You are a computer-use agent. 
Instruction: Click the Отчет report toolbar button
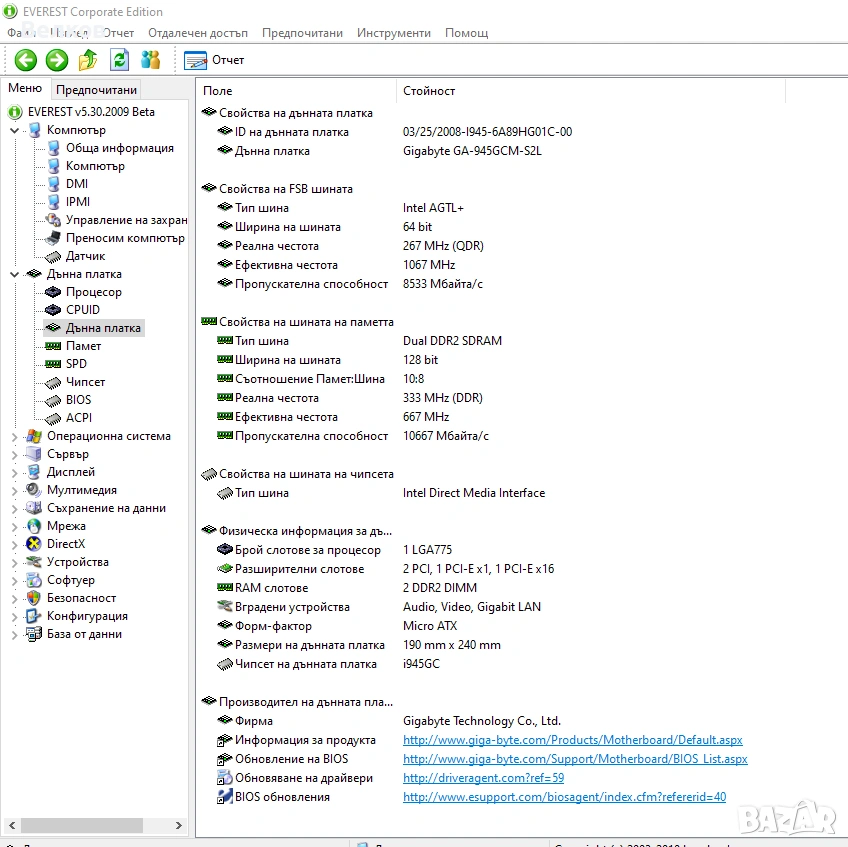pyautogui.click(x=214, y=60)
